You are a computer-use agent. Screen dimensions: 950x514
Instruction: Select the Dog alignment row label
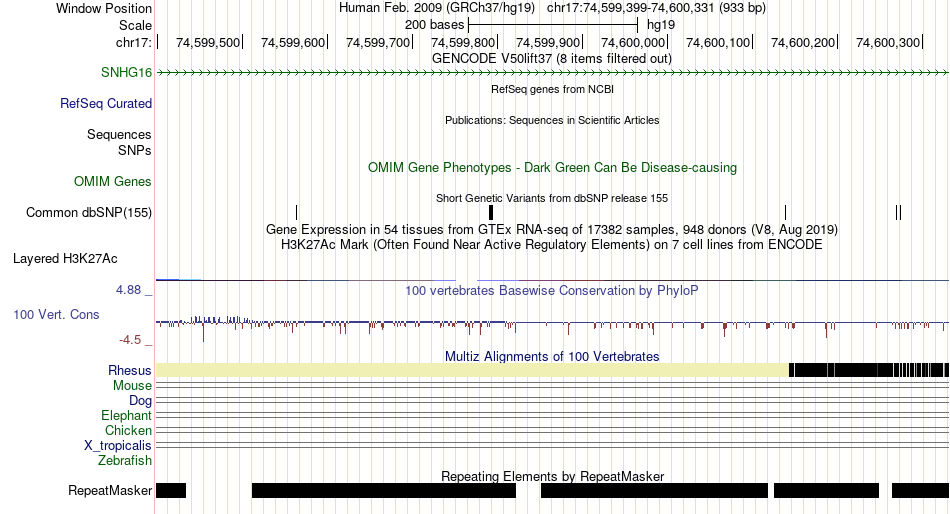pyautogui.click(x=140, y=401)
